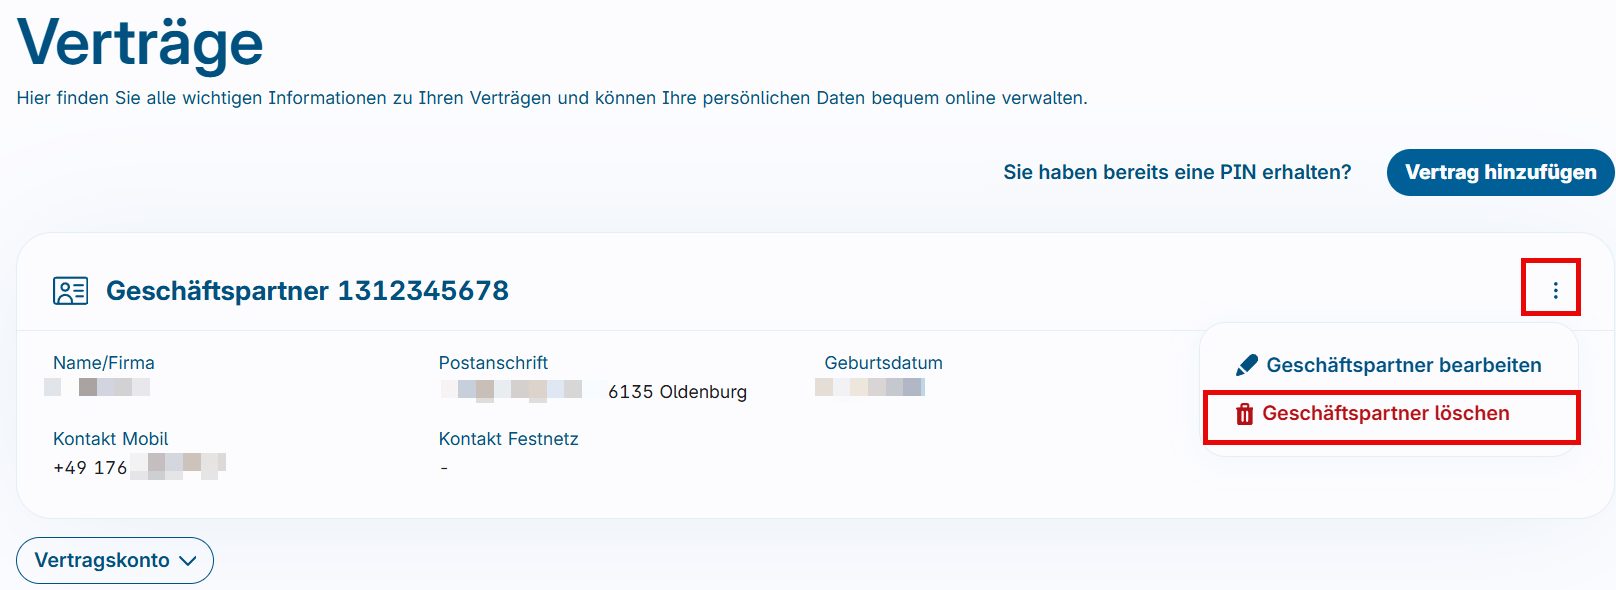Viewport: 1616px width, 590px height.
Task: Choose Geschäftspartner bearbeiten from the menu
Action: click(1390, 365)
